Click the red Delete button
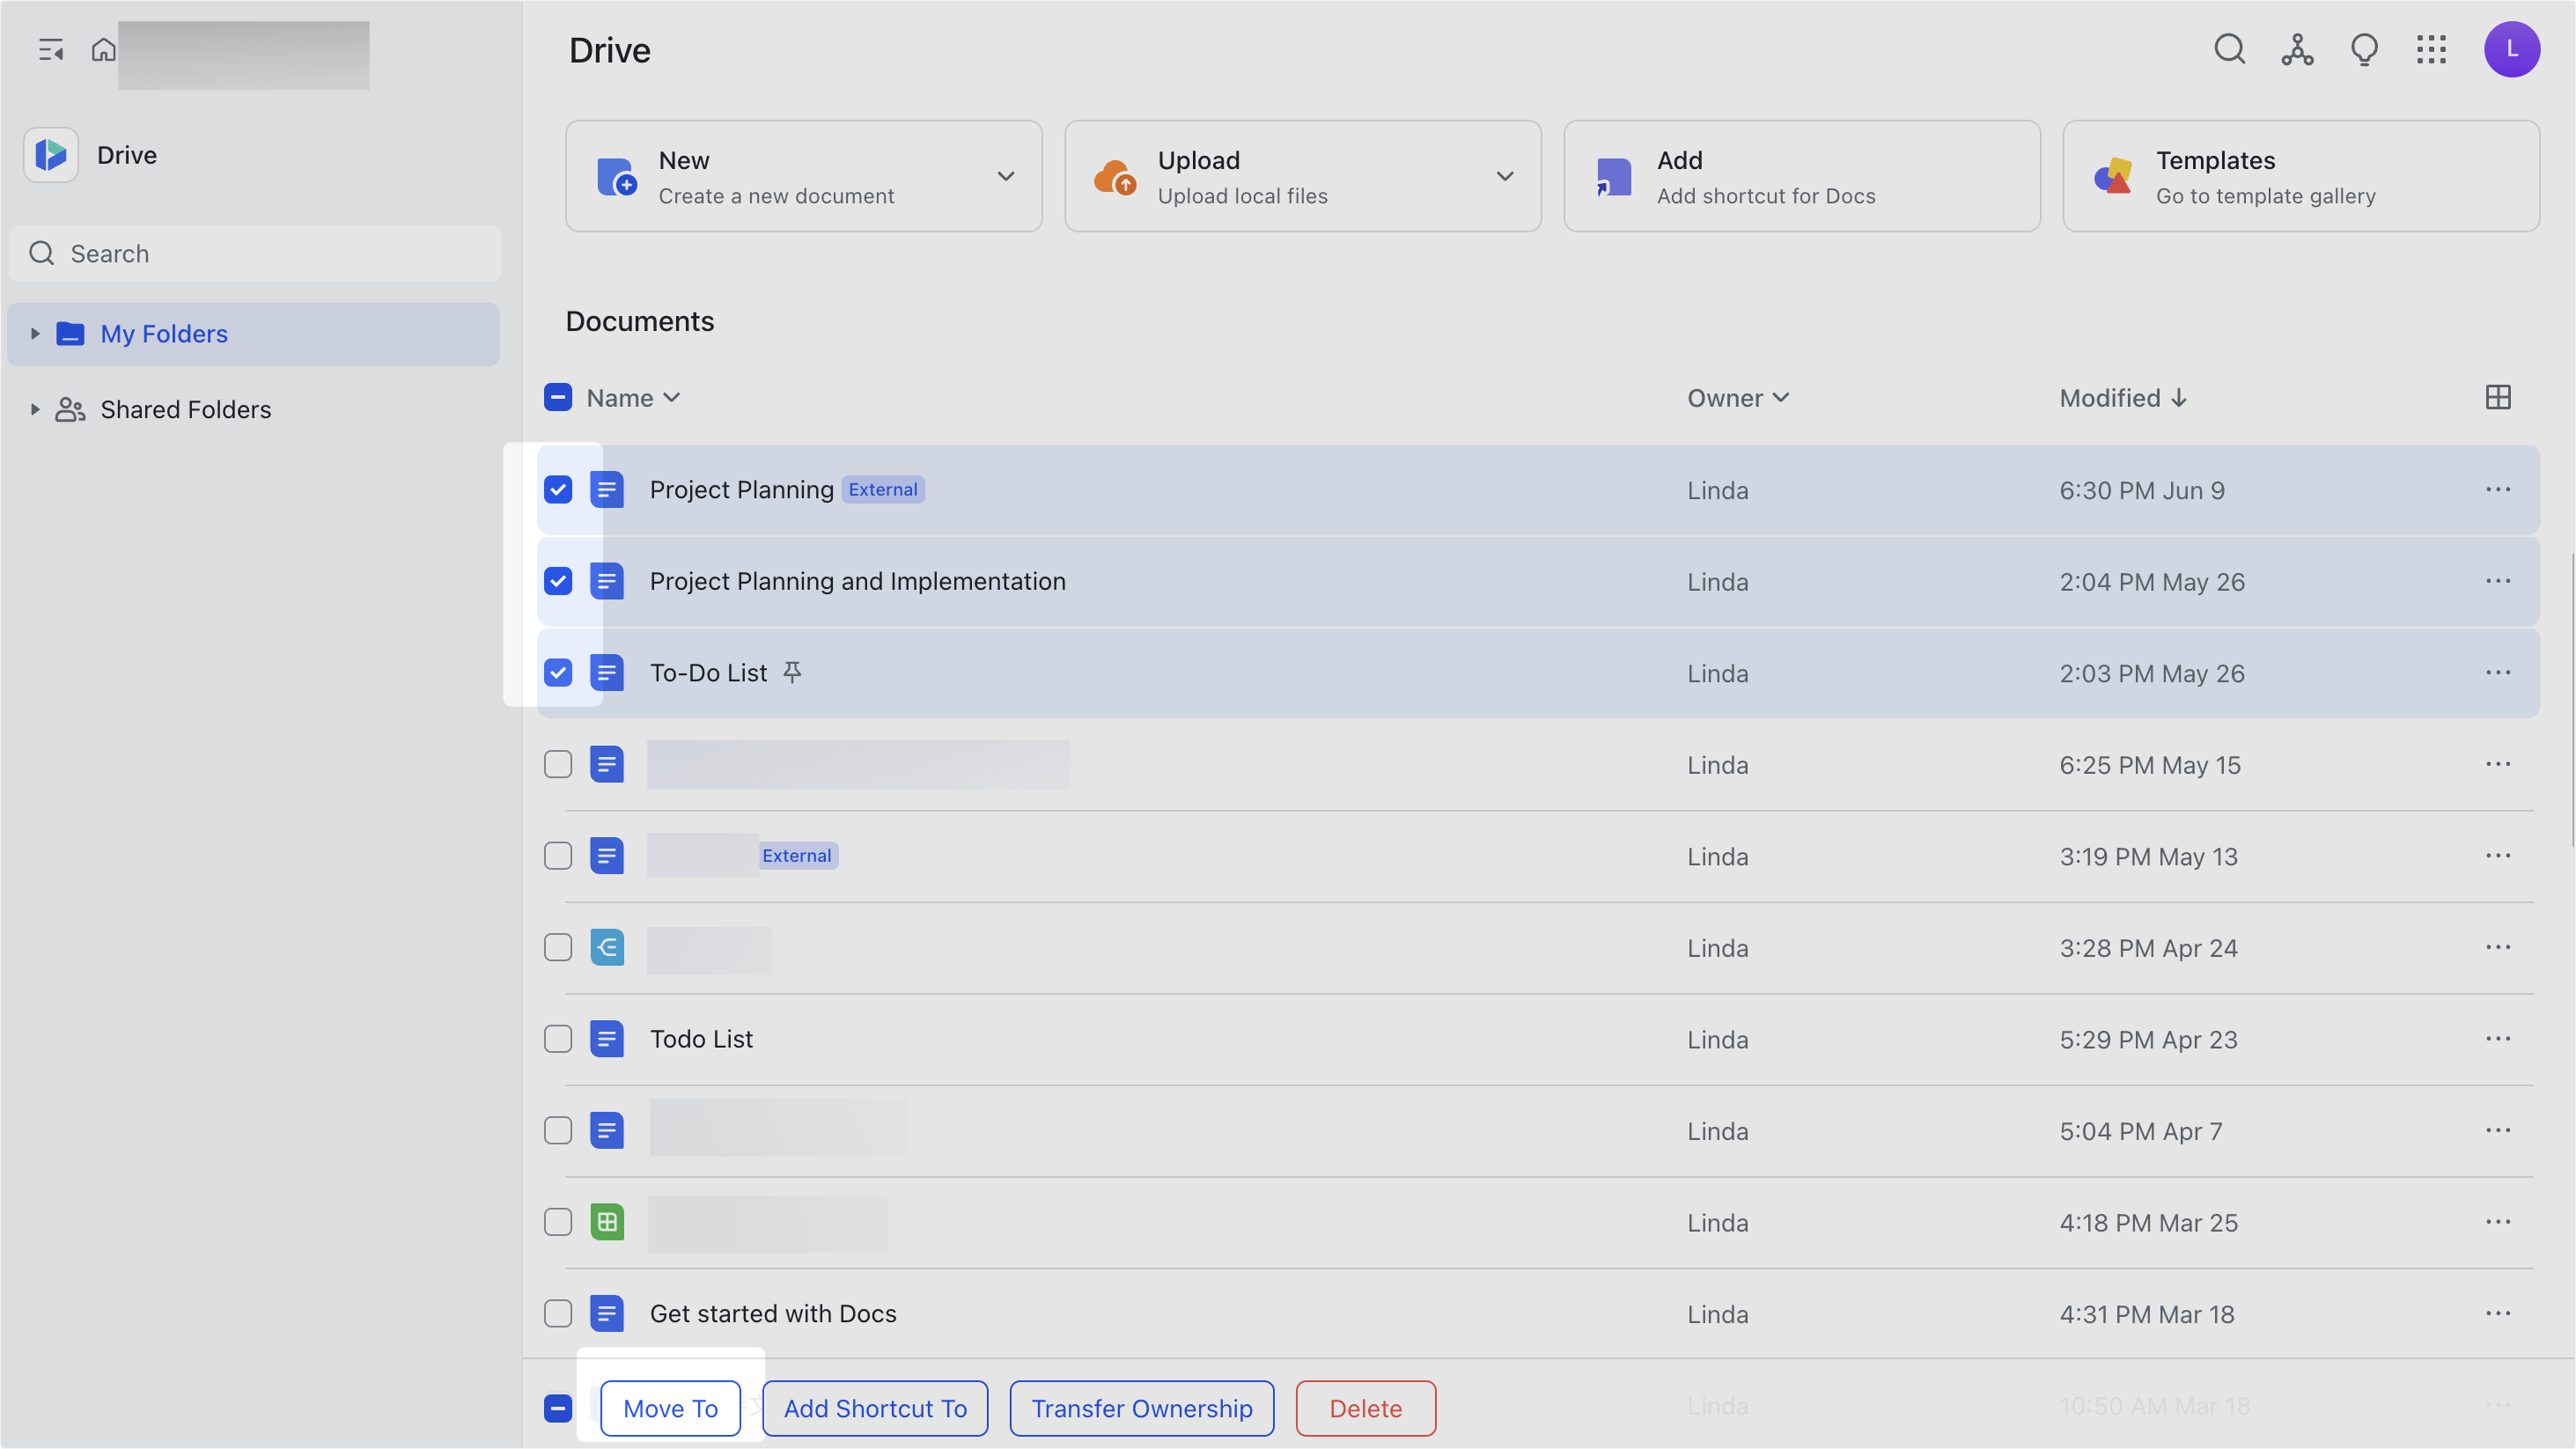The height and width of the screenshot is (1449, 2576). (x=1366, y=1408)
